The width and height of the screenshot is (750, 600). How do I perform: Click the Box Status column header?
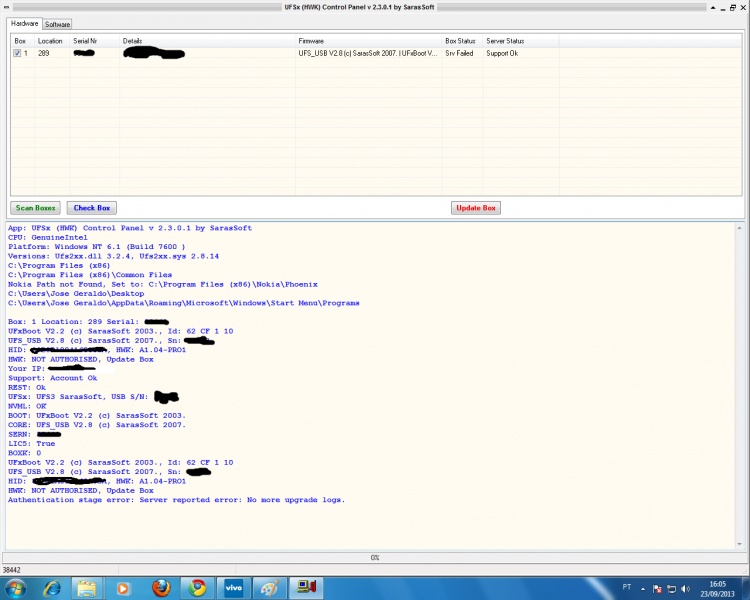click(x=462, y=41)
